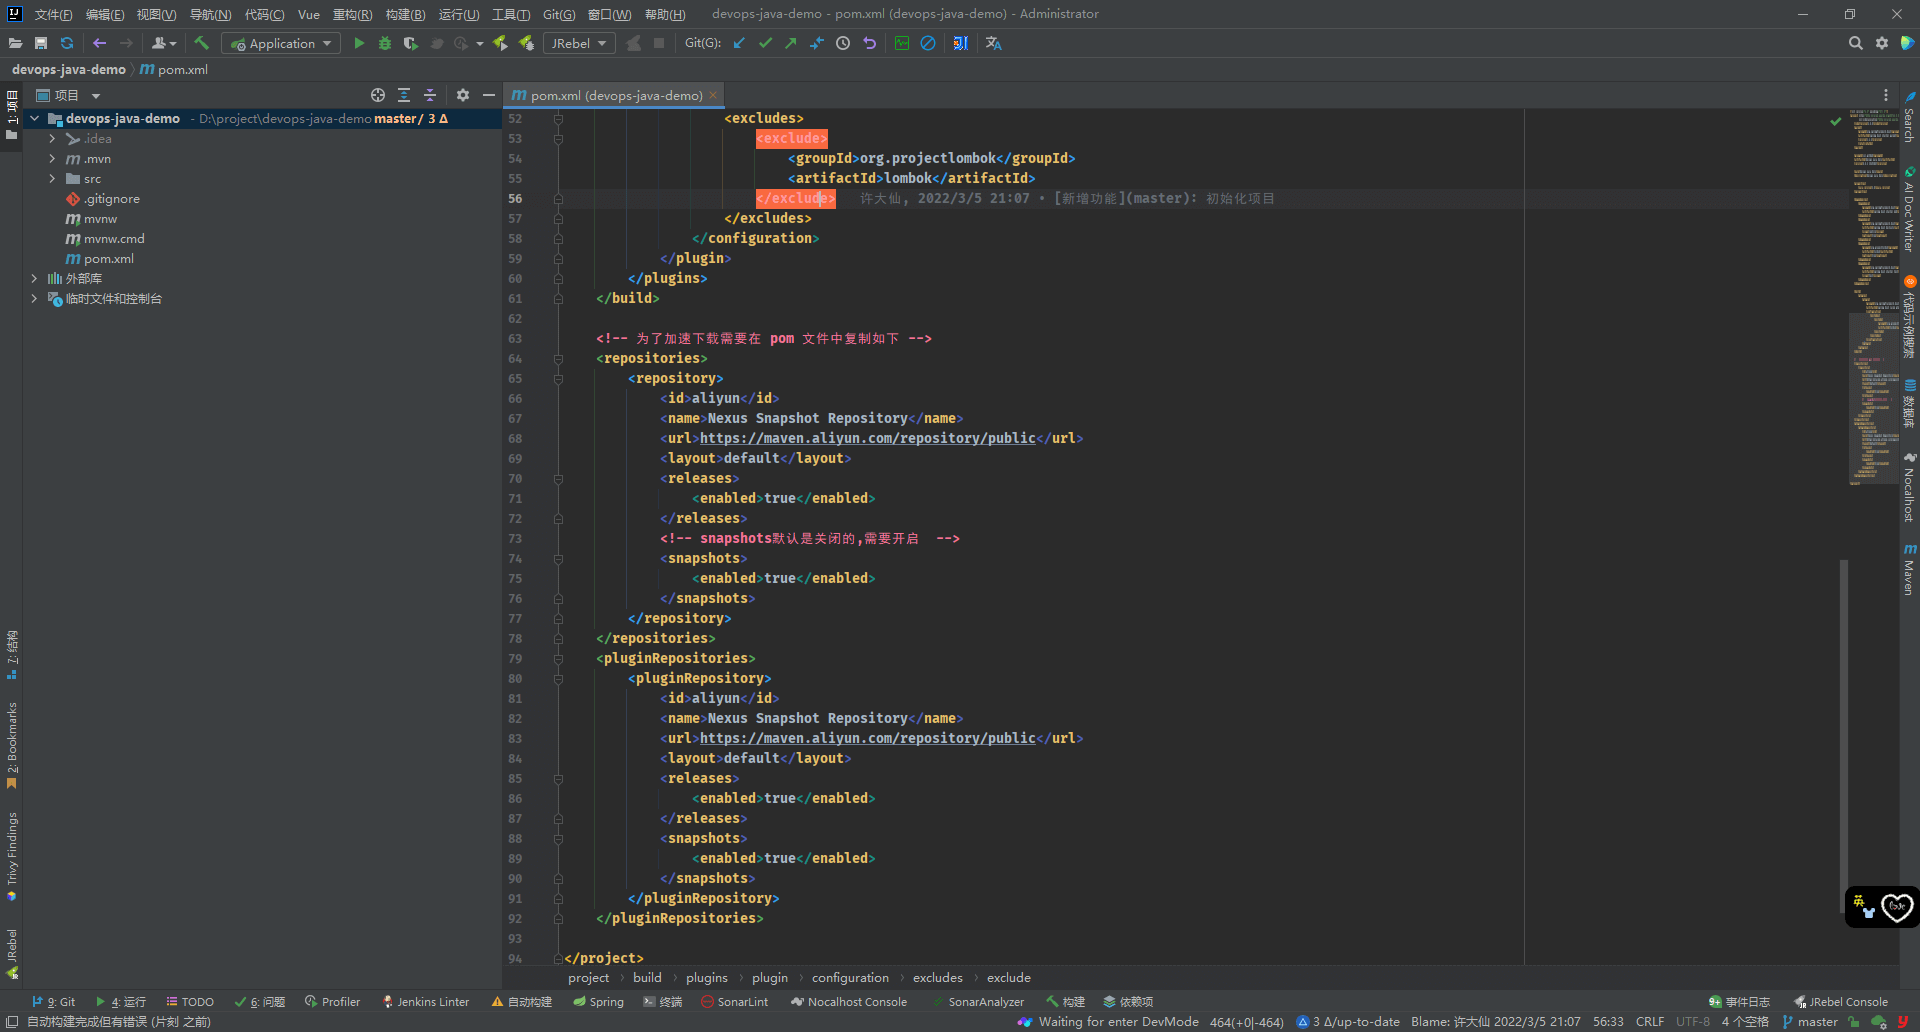Start debugging with green bug icon
Viewport: 1920px width, 1032px height.
[x=384, y=43]
